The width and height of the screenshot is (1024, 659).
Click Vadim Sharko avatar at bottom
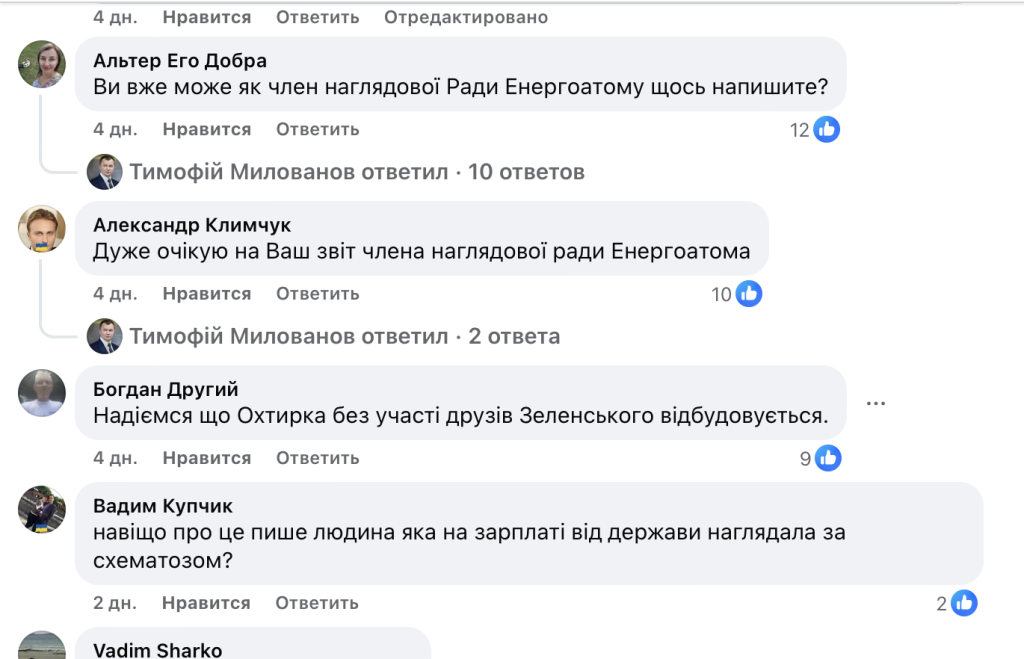pyautogui.click(x=41, y=648)
